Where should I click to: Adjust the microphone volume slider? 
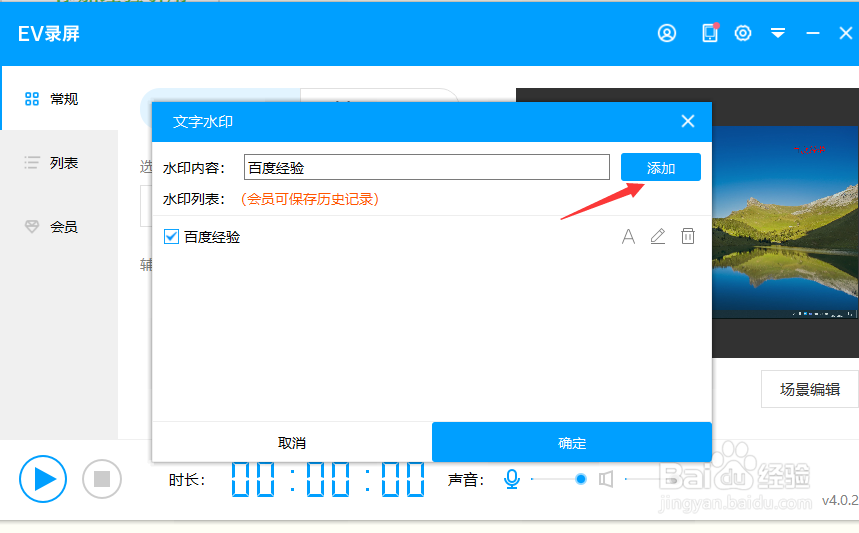pos(557,479)
